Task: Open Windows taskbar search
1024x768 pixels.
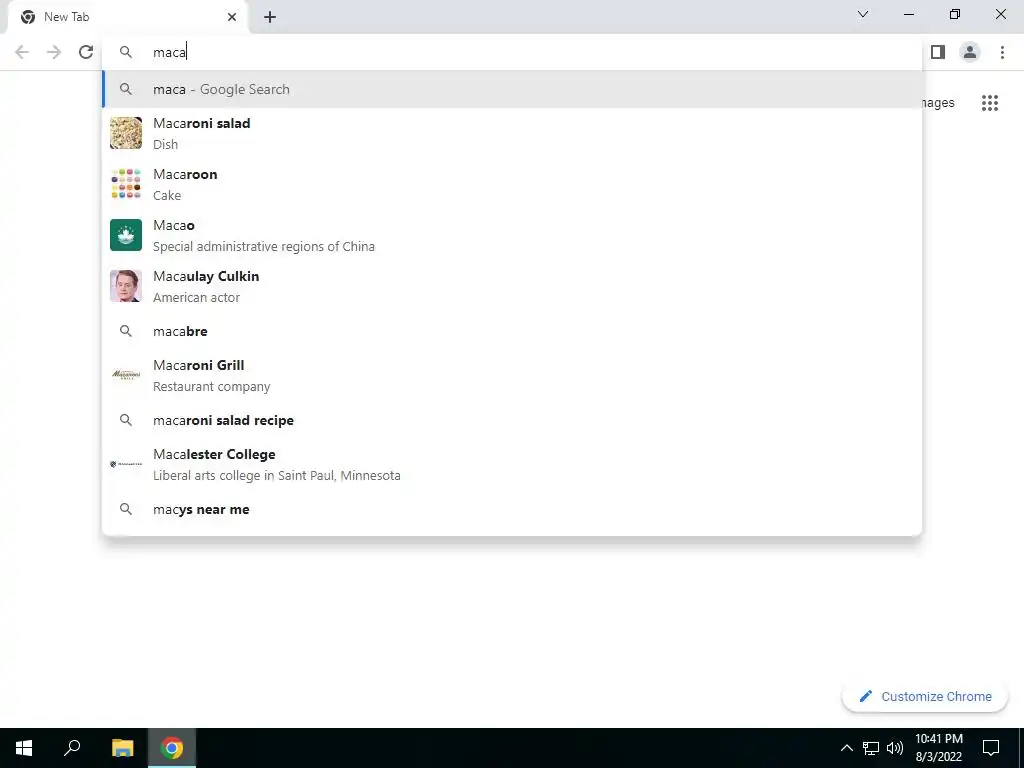Action: coord(72,748)
